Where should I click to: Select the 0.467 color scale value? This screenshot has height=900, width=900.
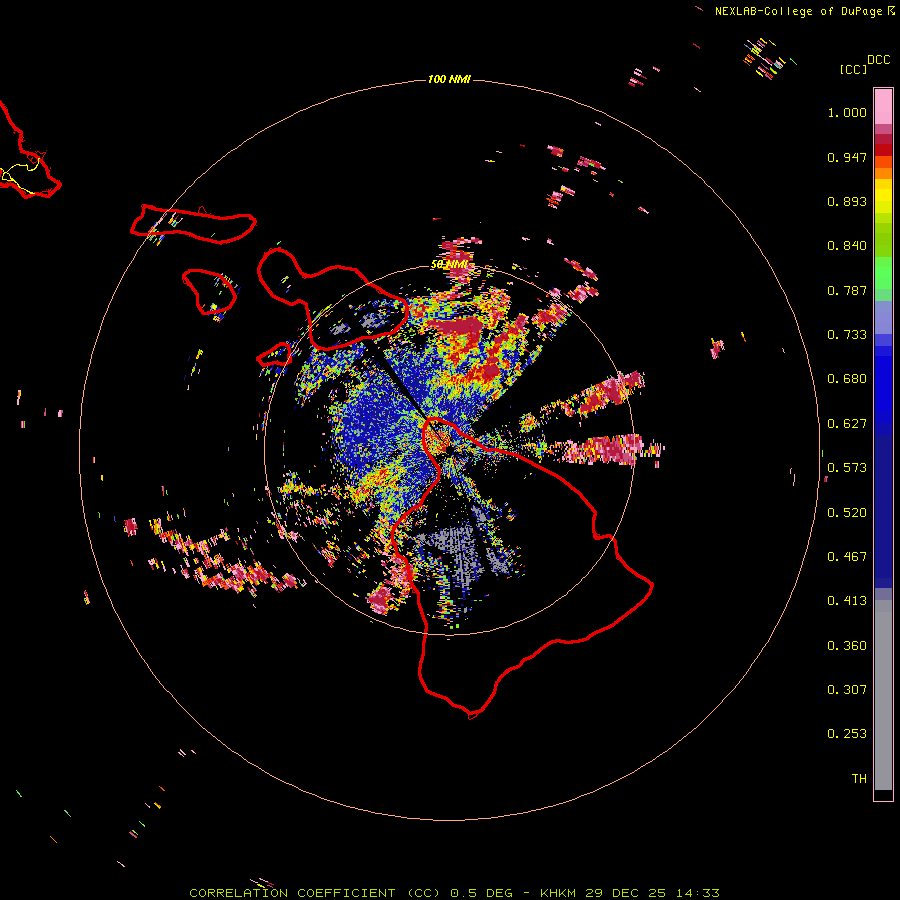847,557
